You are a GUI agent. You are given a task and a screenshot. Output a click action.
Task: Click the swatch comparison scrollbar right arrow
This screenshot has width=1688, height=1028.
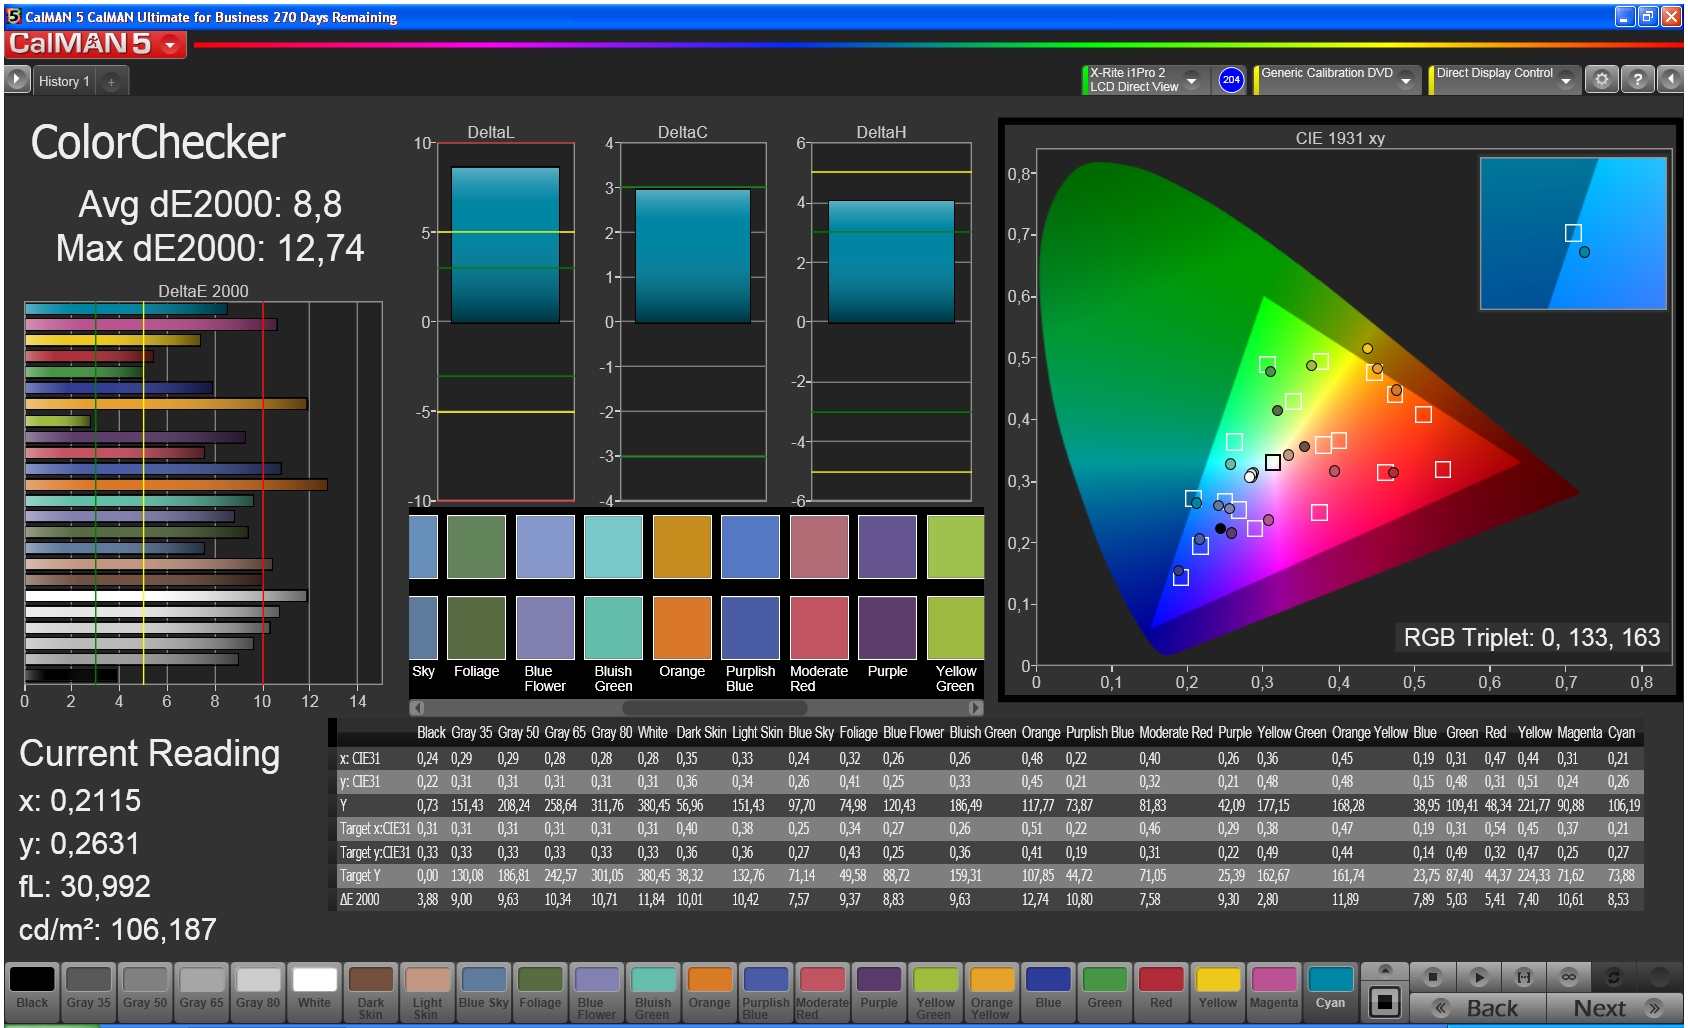[x=976, y=708]
